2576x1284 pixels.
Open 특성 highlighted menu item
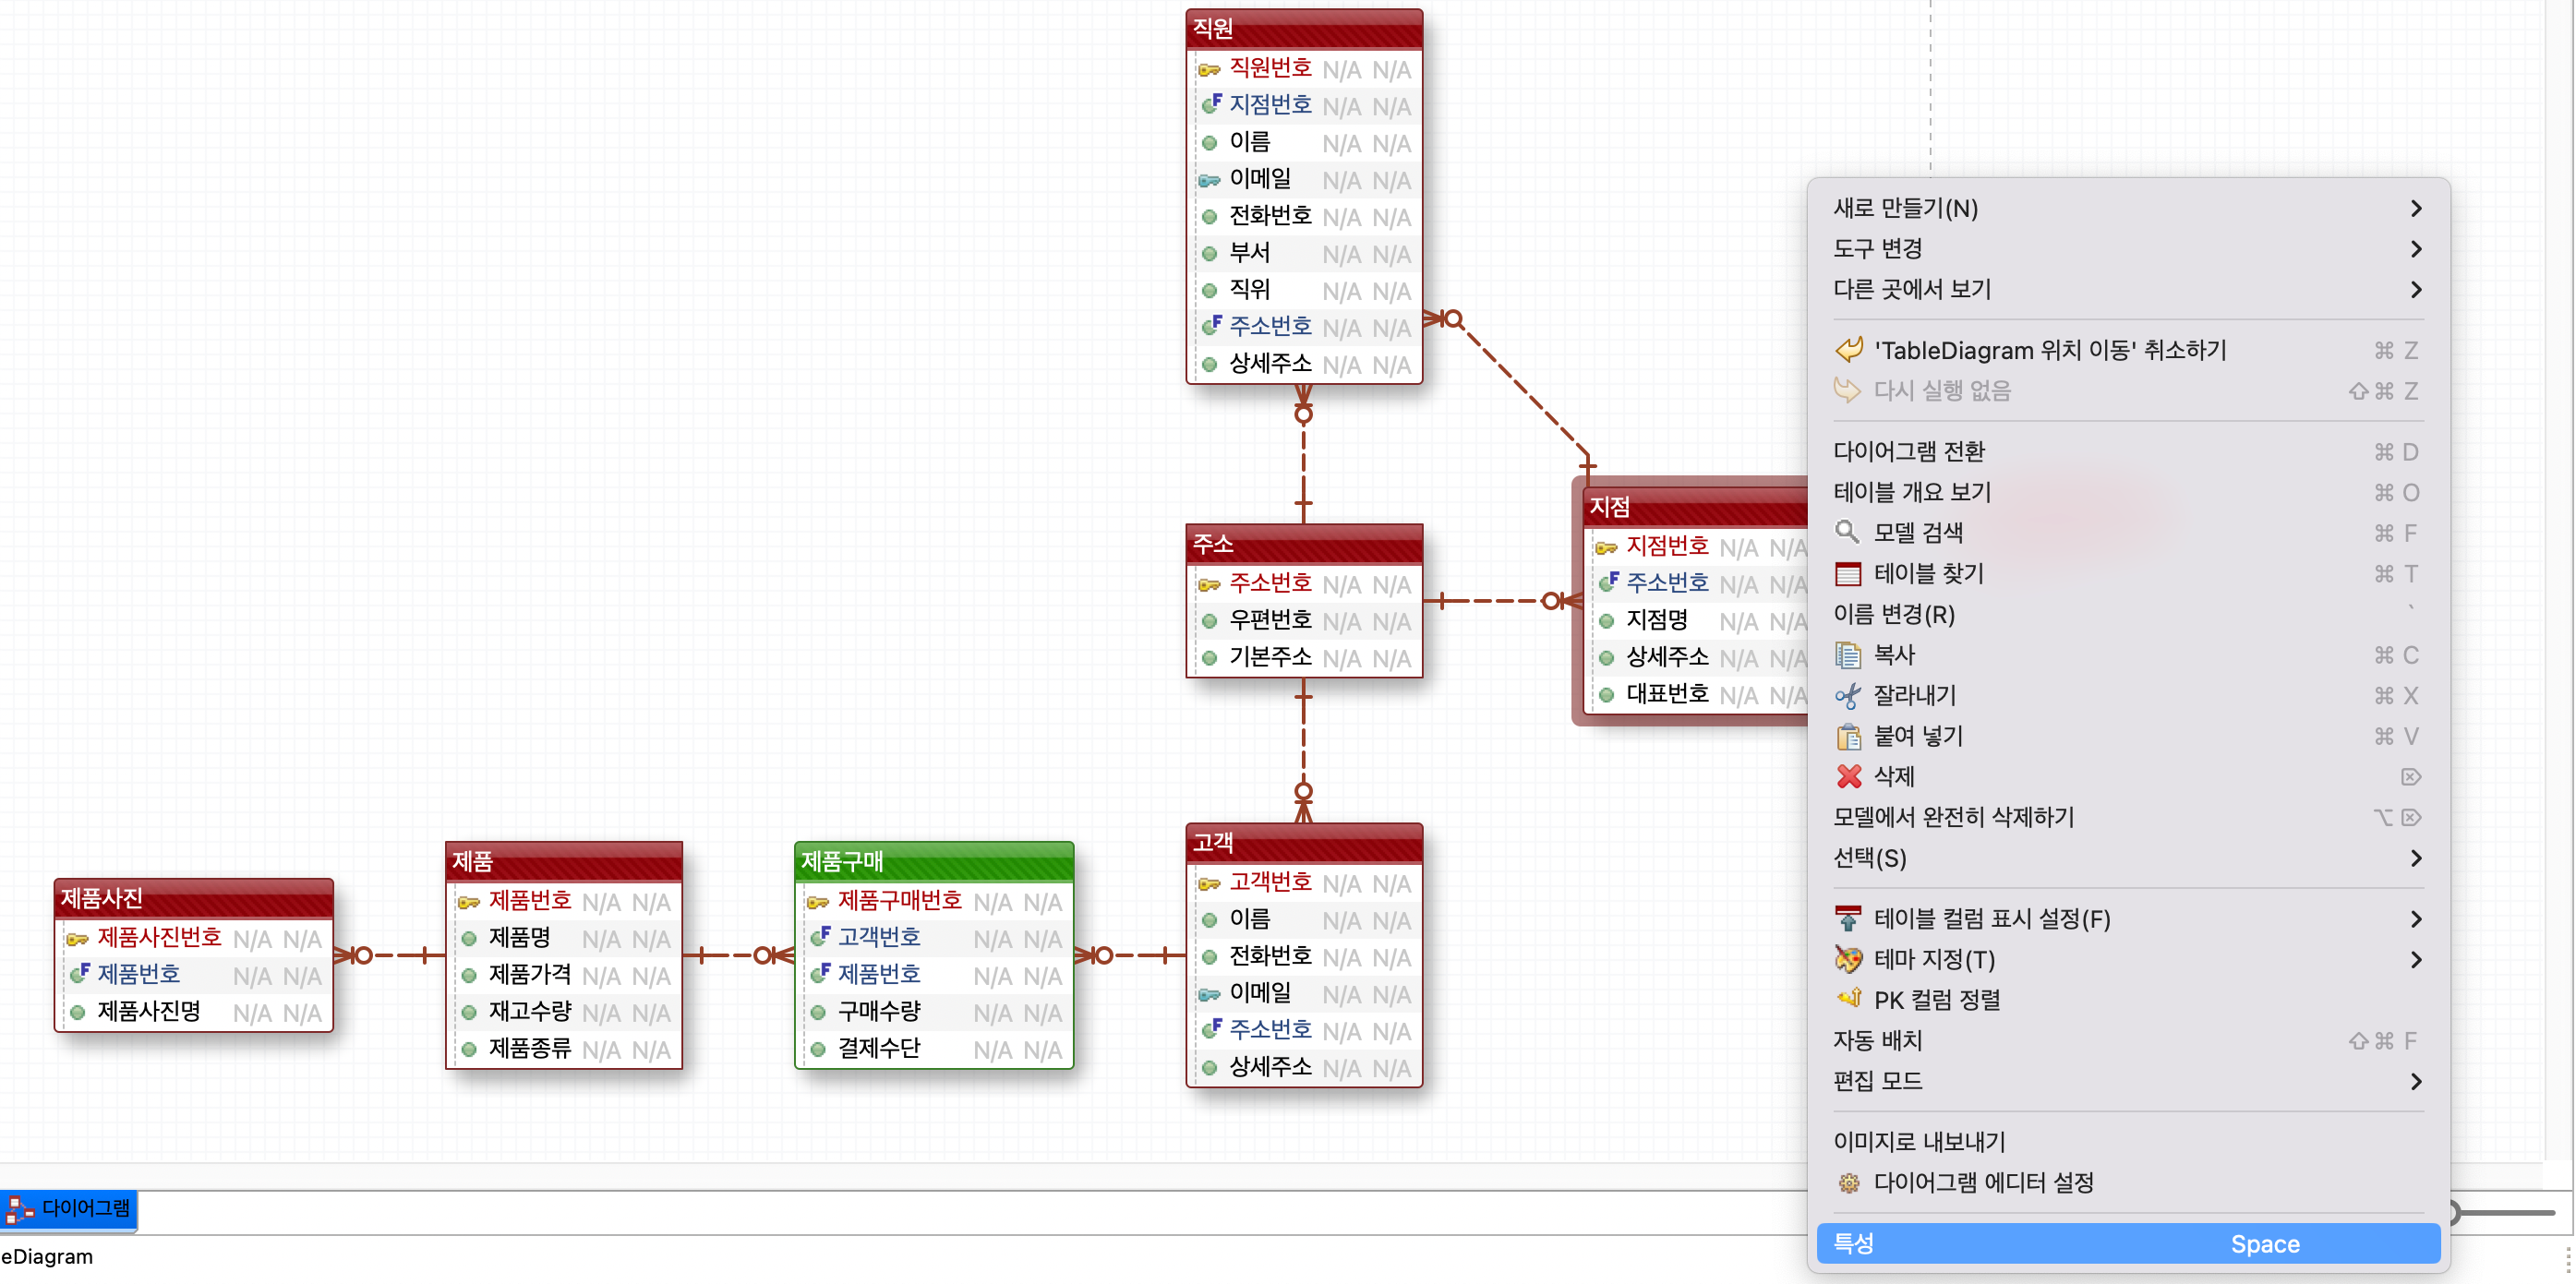(x=2128, y=1244)
